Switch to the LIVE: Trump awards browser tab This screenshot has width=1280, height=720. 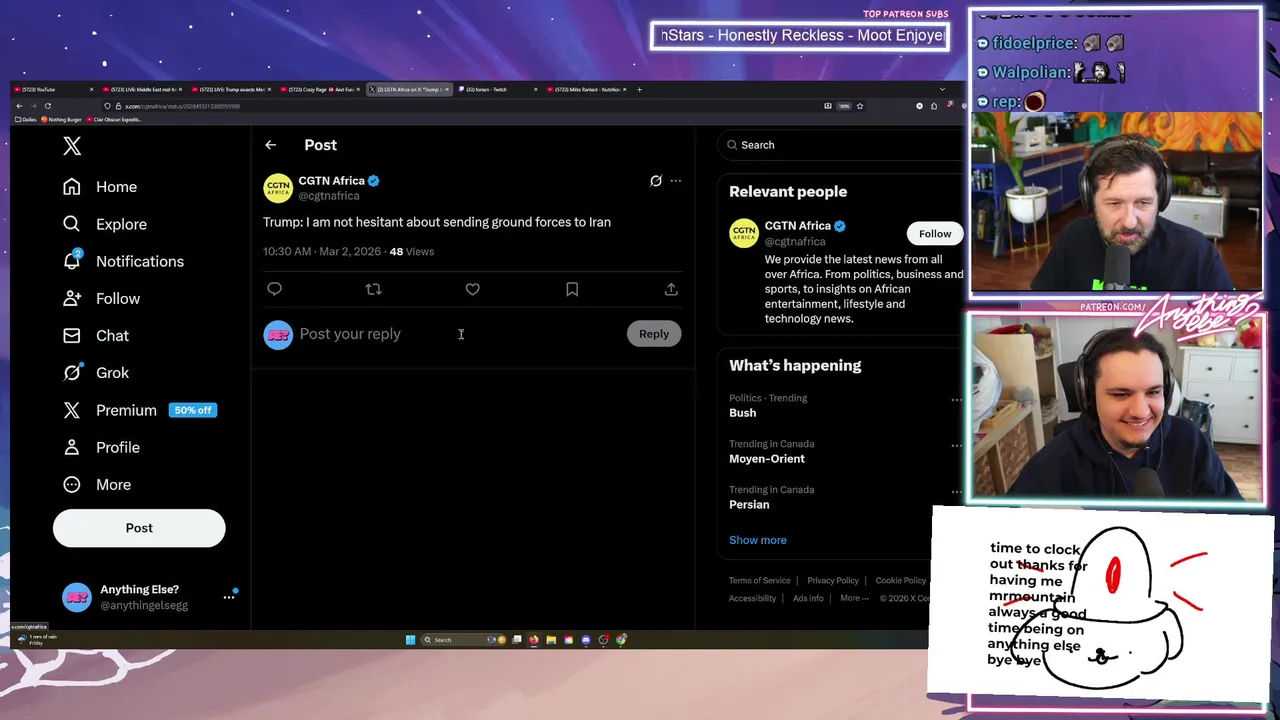pos(233,89)
